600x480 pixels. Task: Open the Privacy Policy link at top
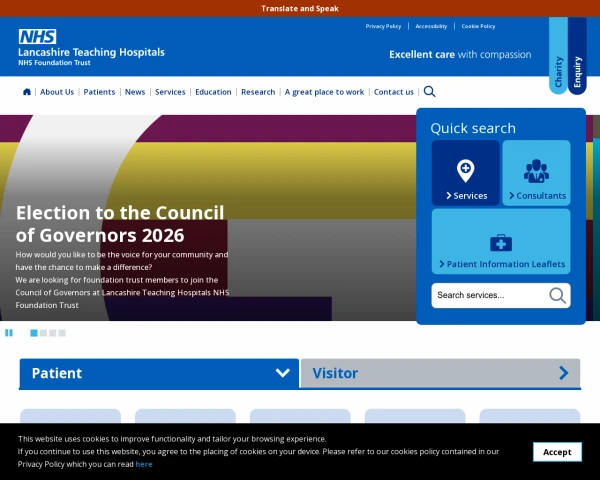(383, 26)
